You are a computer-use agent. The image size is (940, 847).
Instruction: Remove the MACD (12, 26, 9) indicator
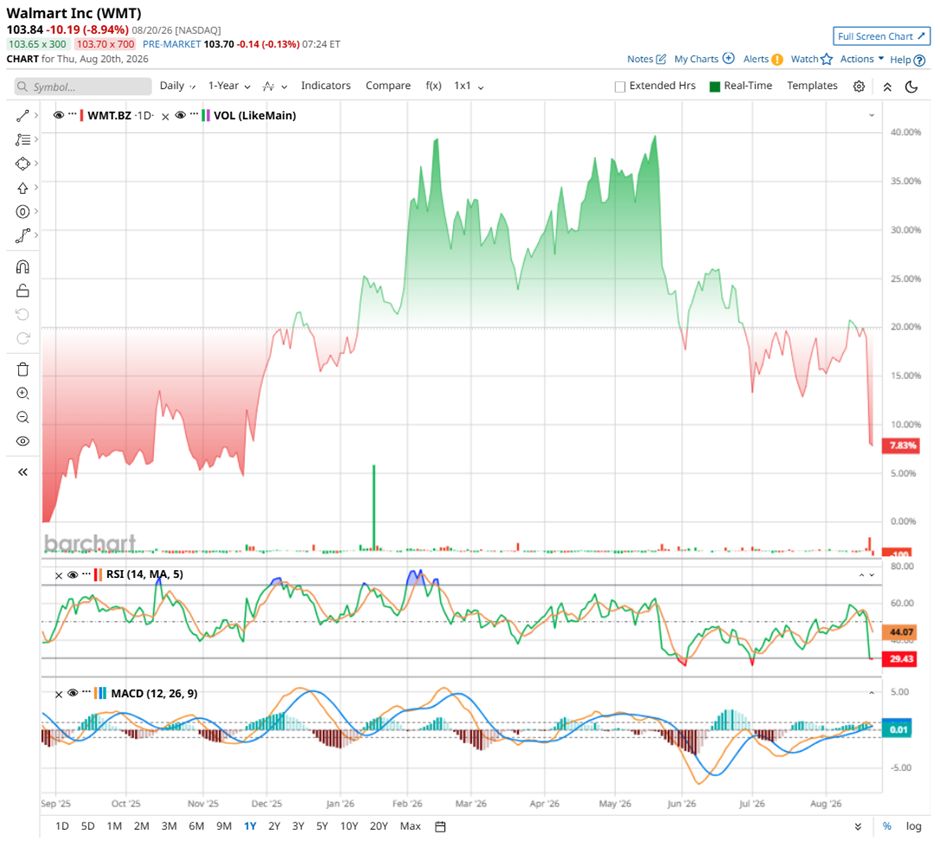coord(59,694)
